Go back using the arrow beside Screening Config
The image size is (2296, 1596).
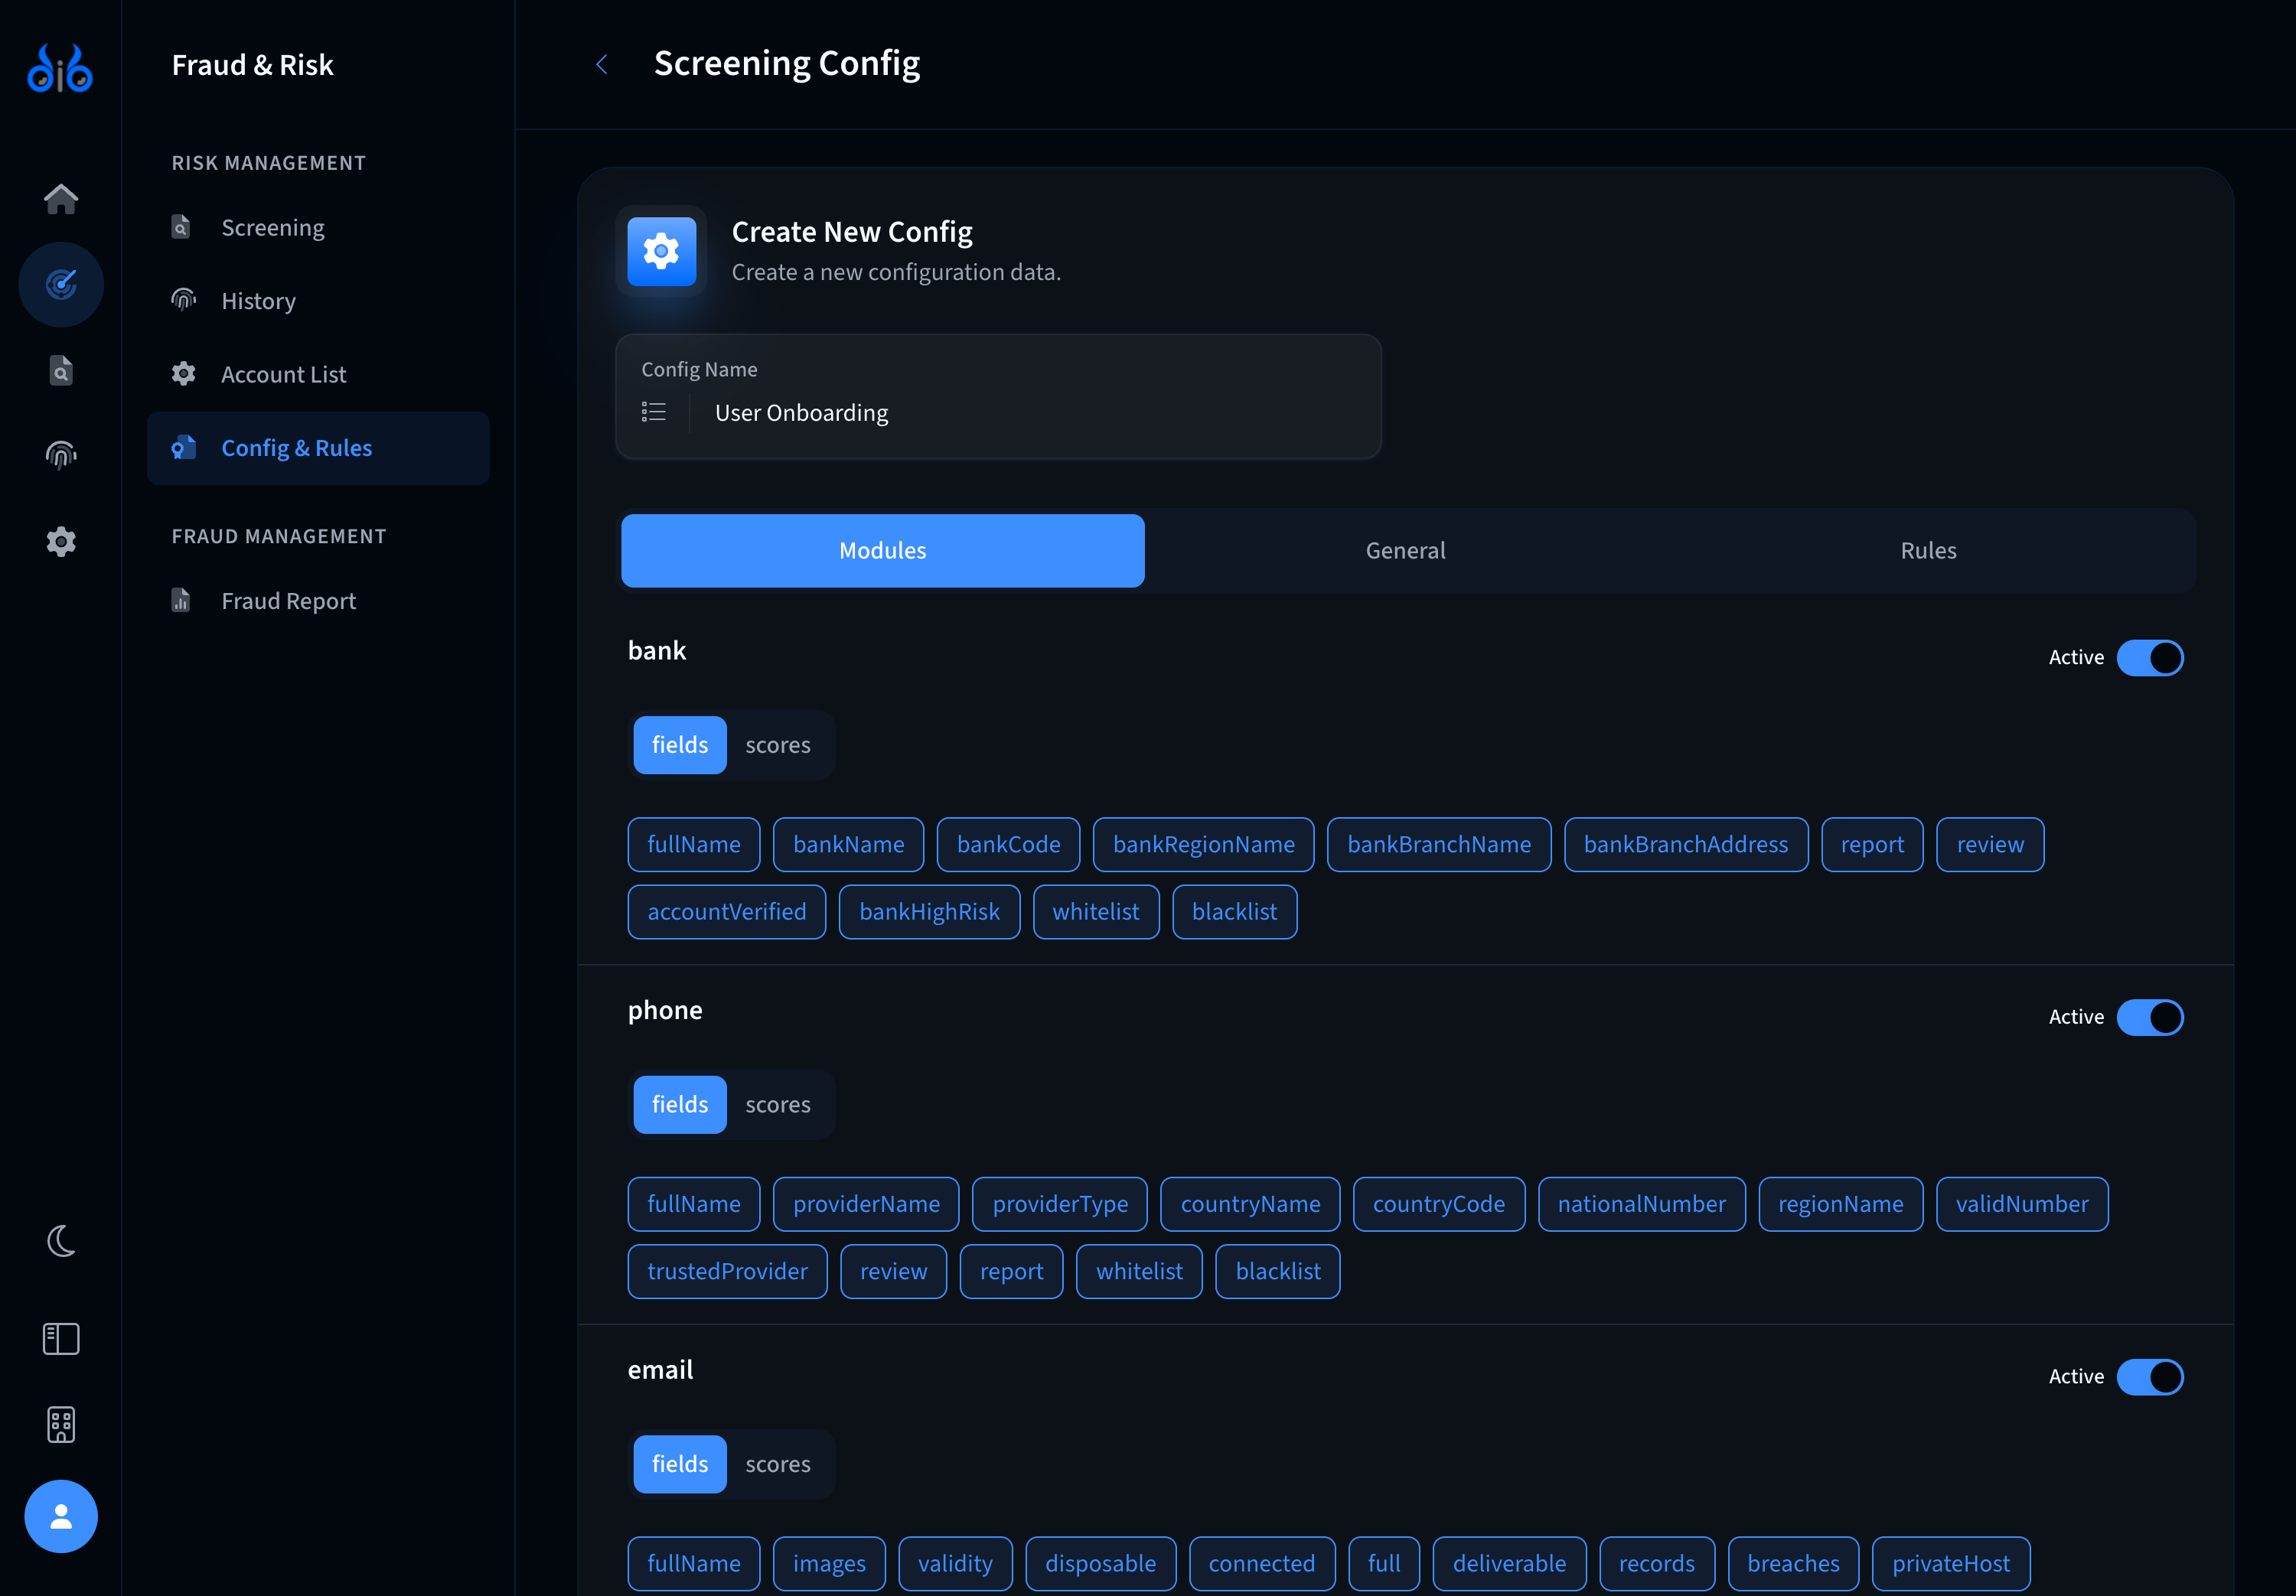point(601,64)
